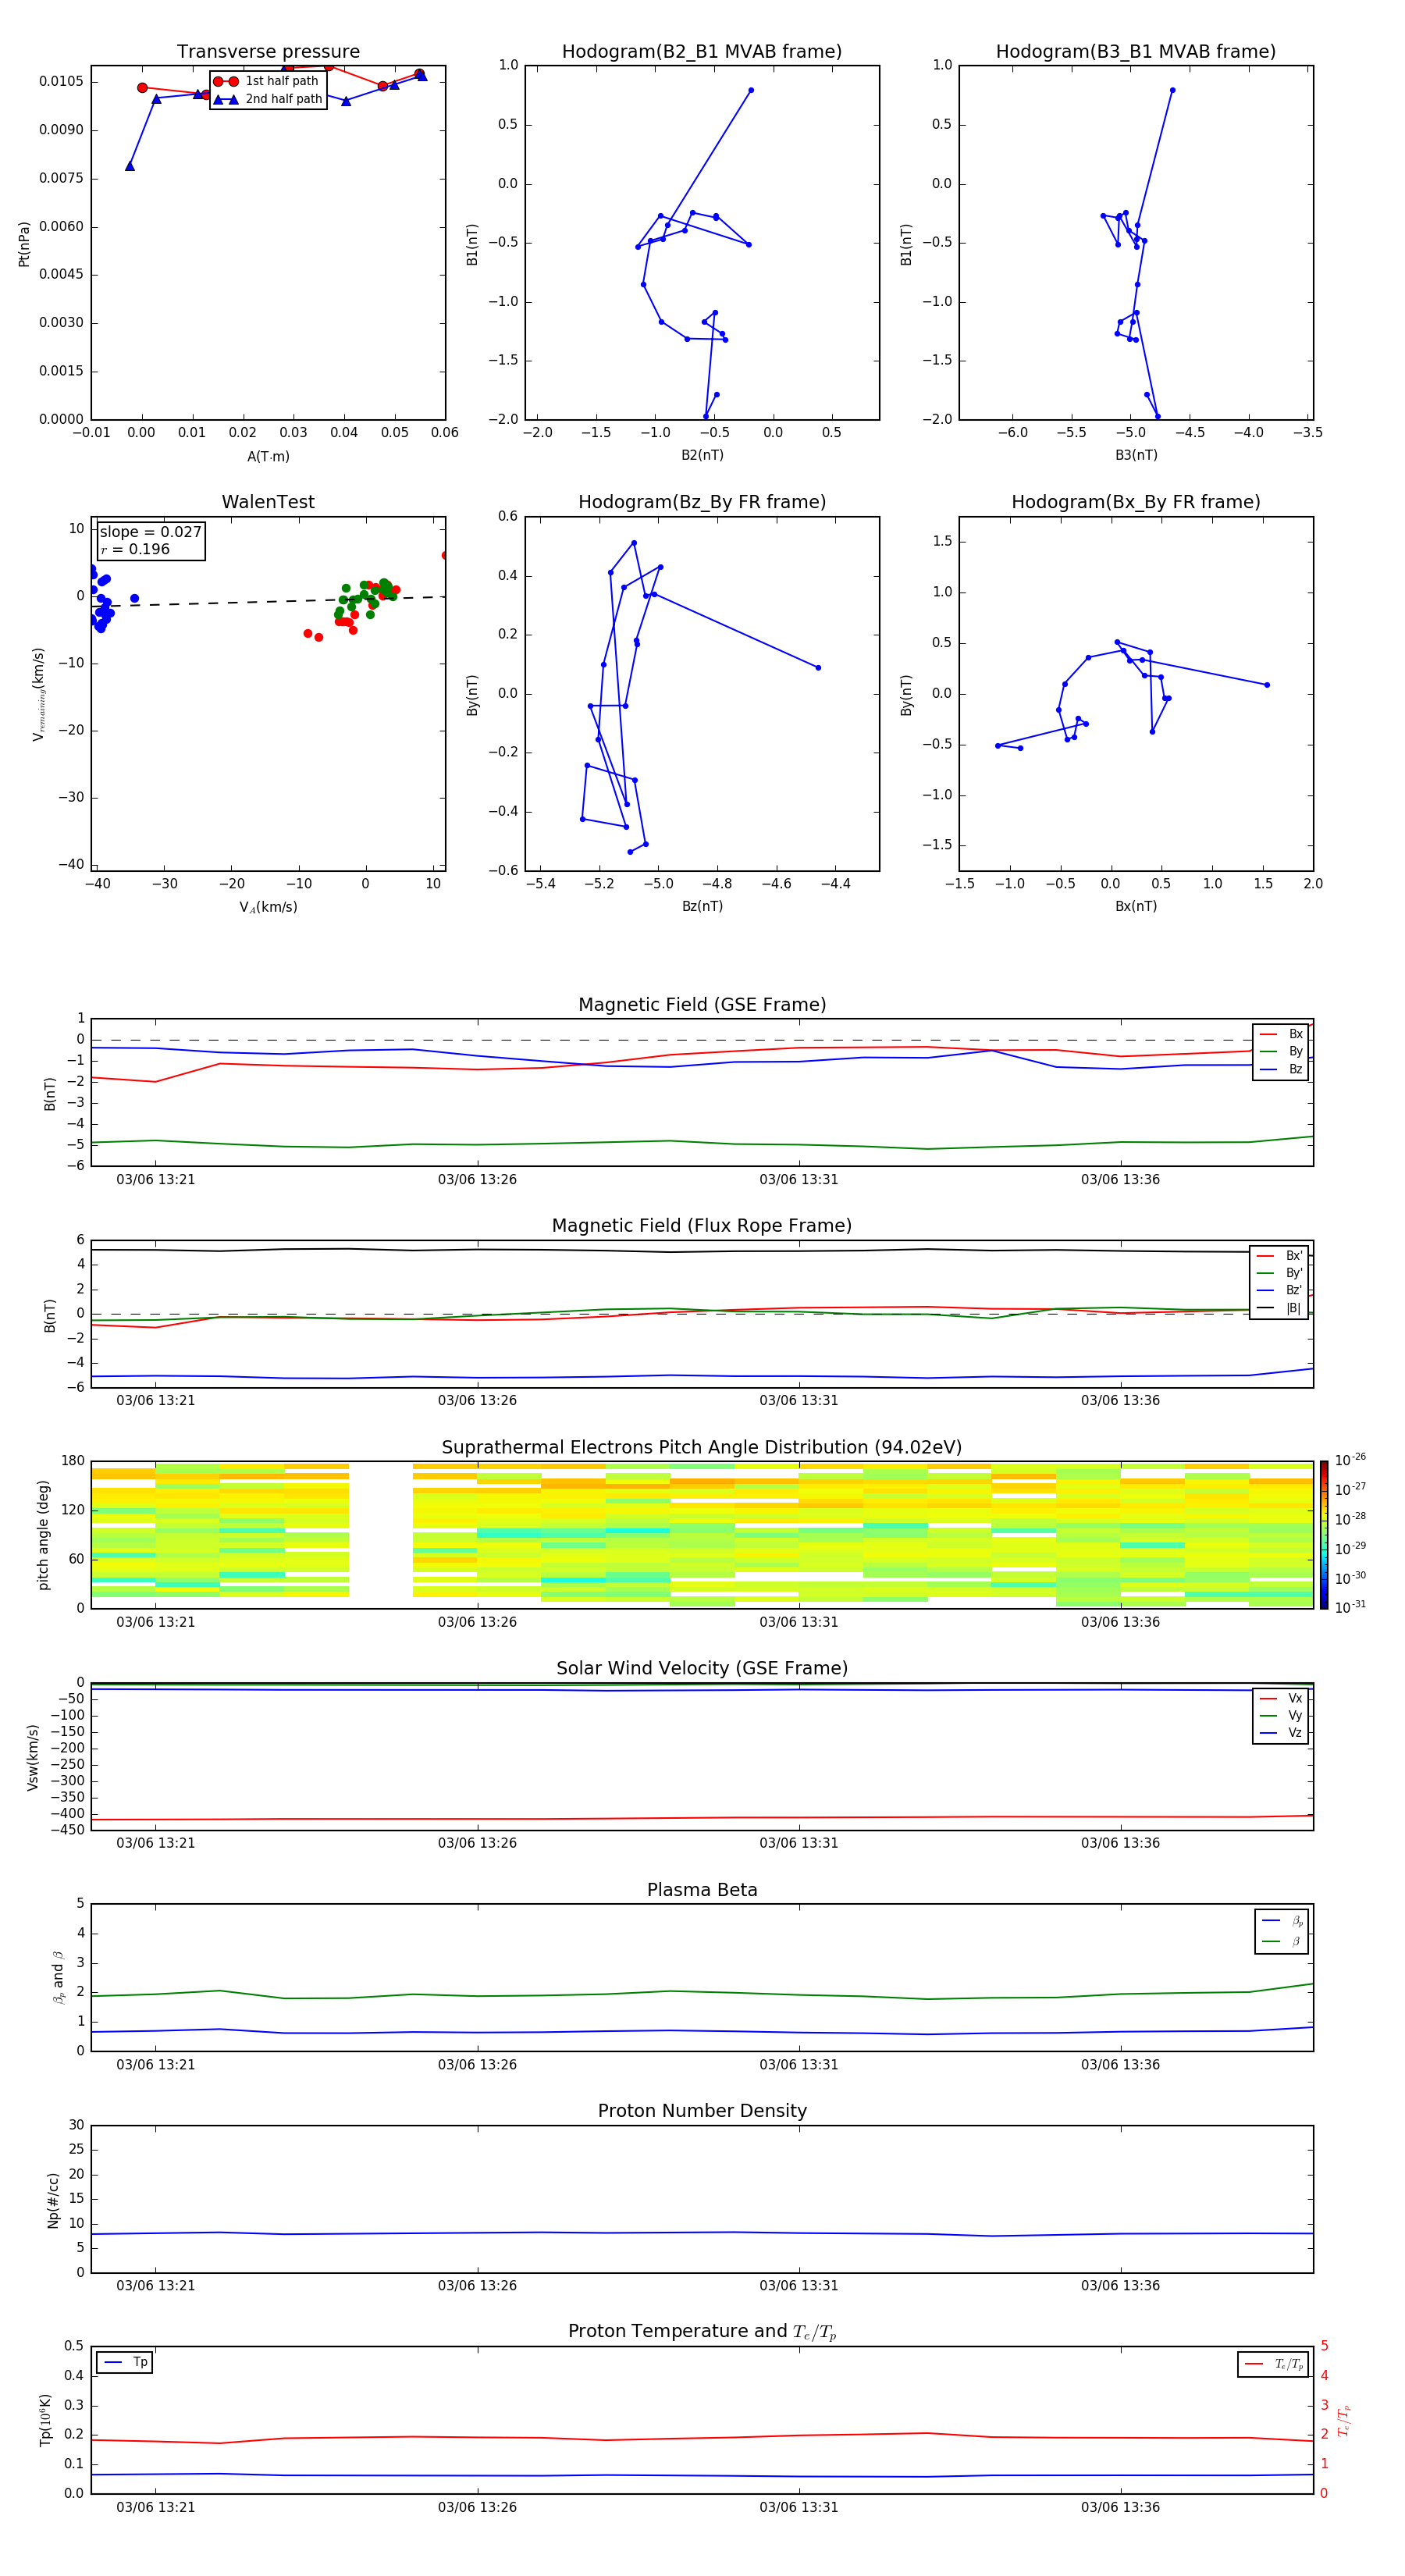The height and width of the screenshot is (2576, 1405).
Task: Click the 'By' legend entry in GSE field panel
Action: click(1281, 1051)
